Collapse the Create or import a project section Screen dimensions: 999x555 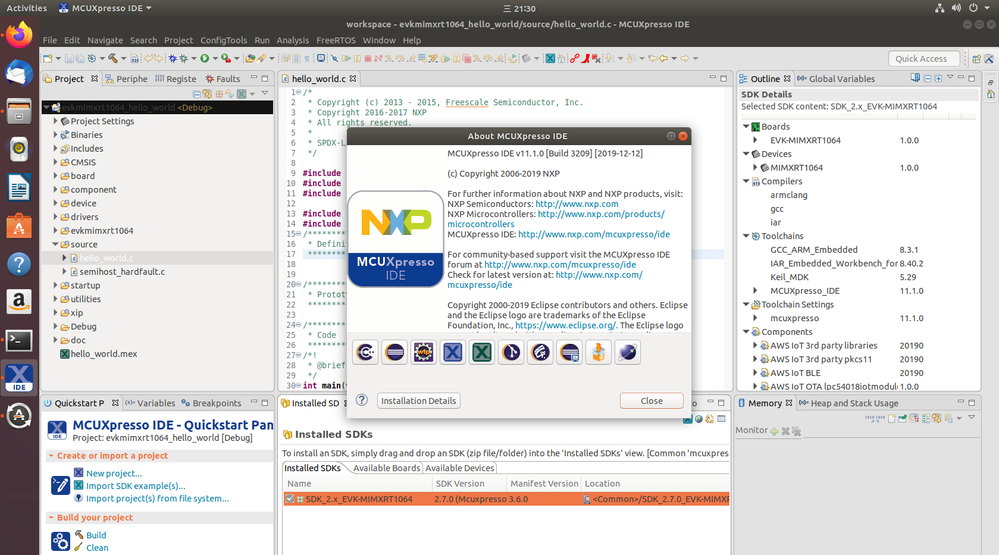coord(51,456)
